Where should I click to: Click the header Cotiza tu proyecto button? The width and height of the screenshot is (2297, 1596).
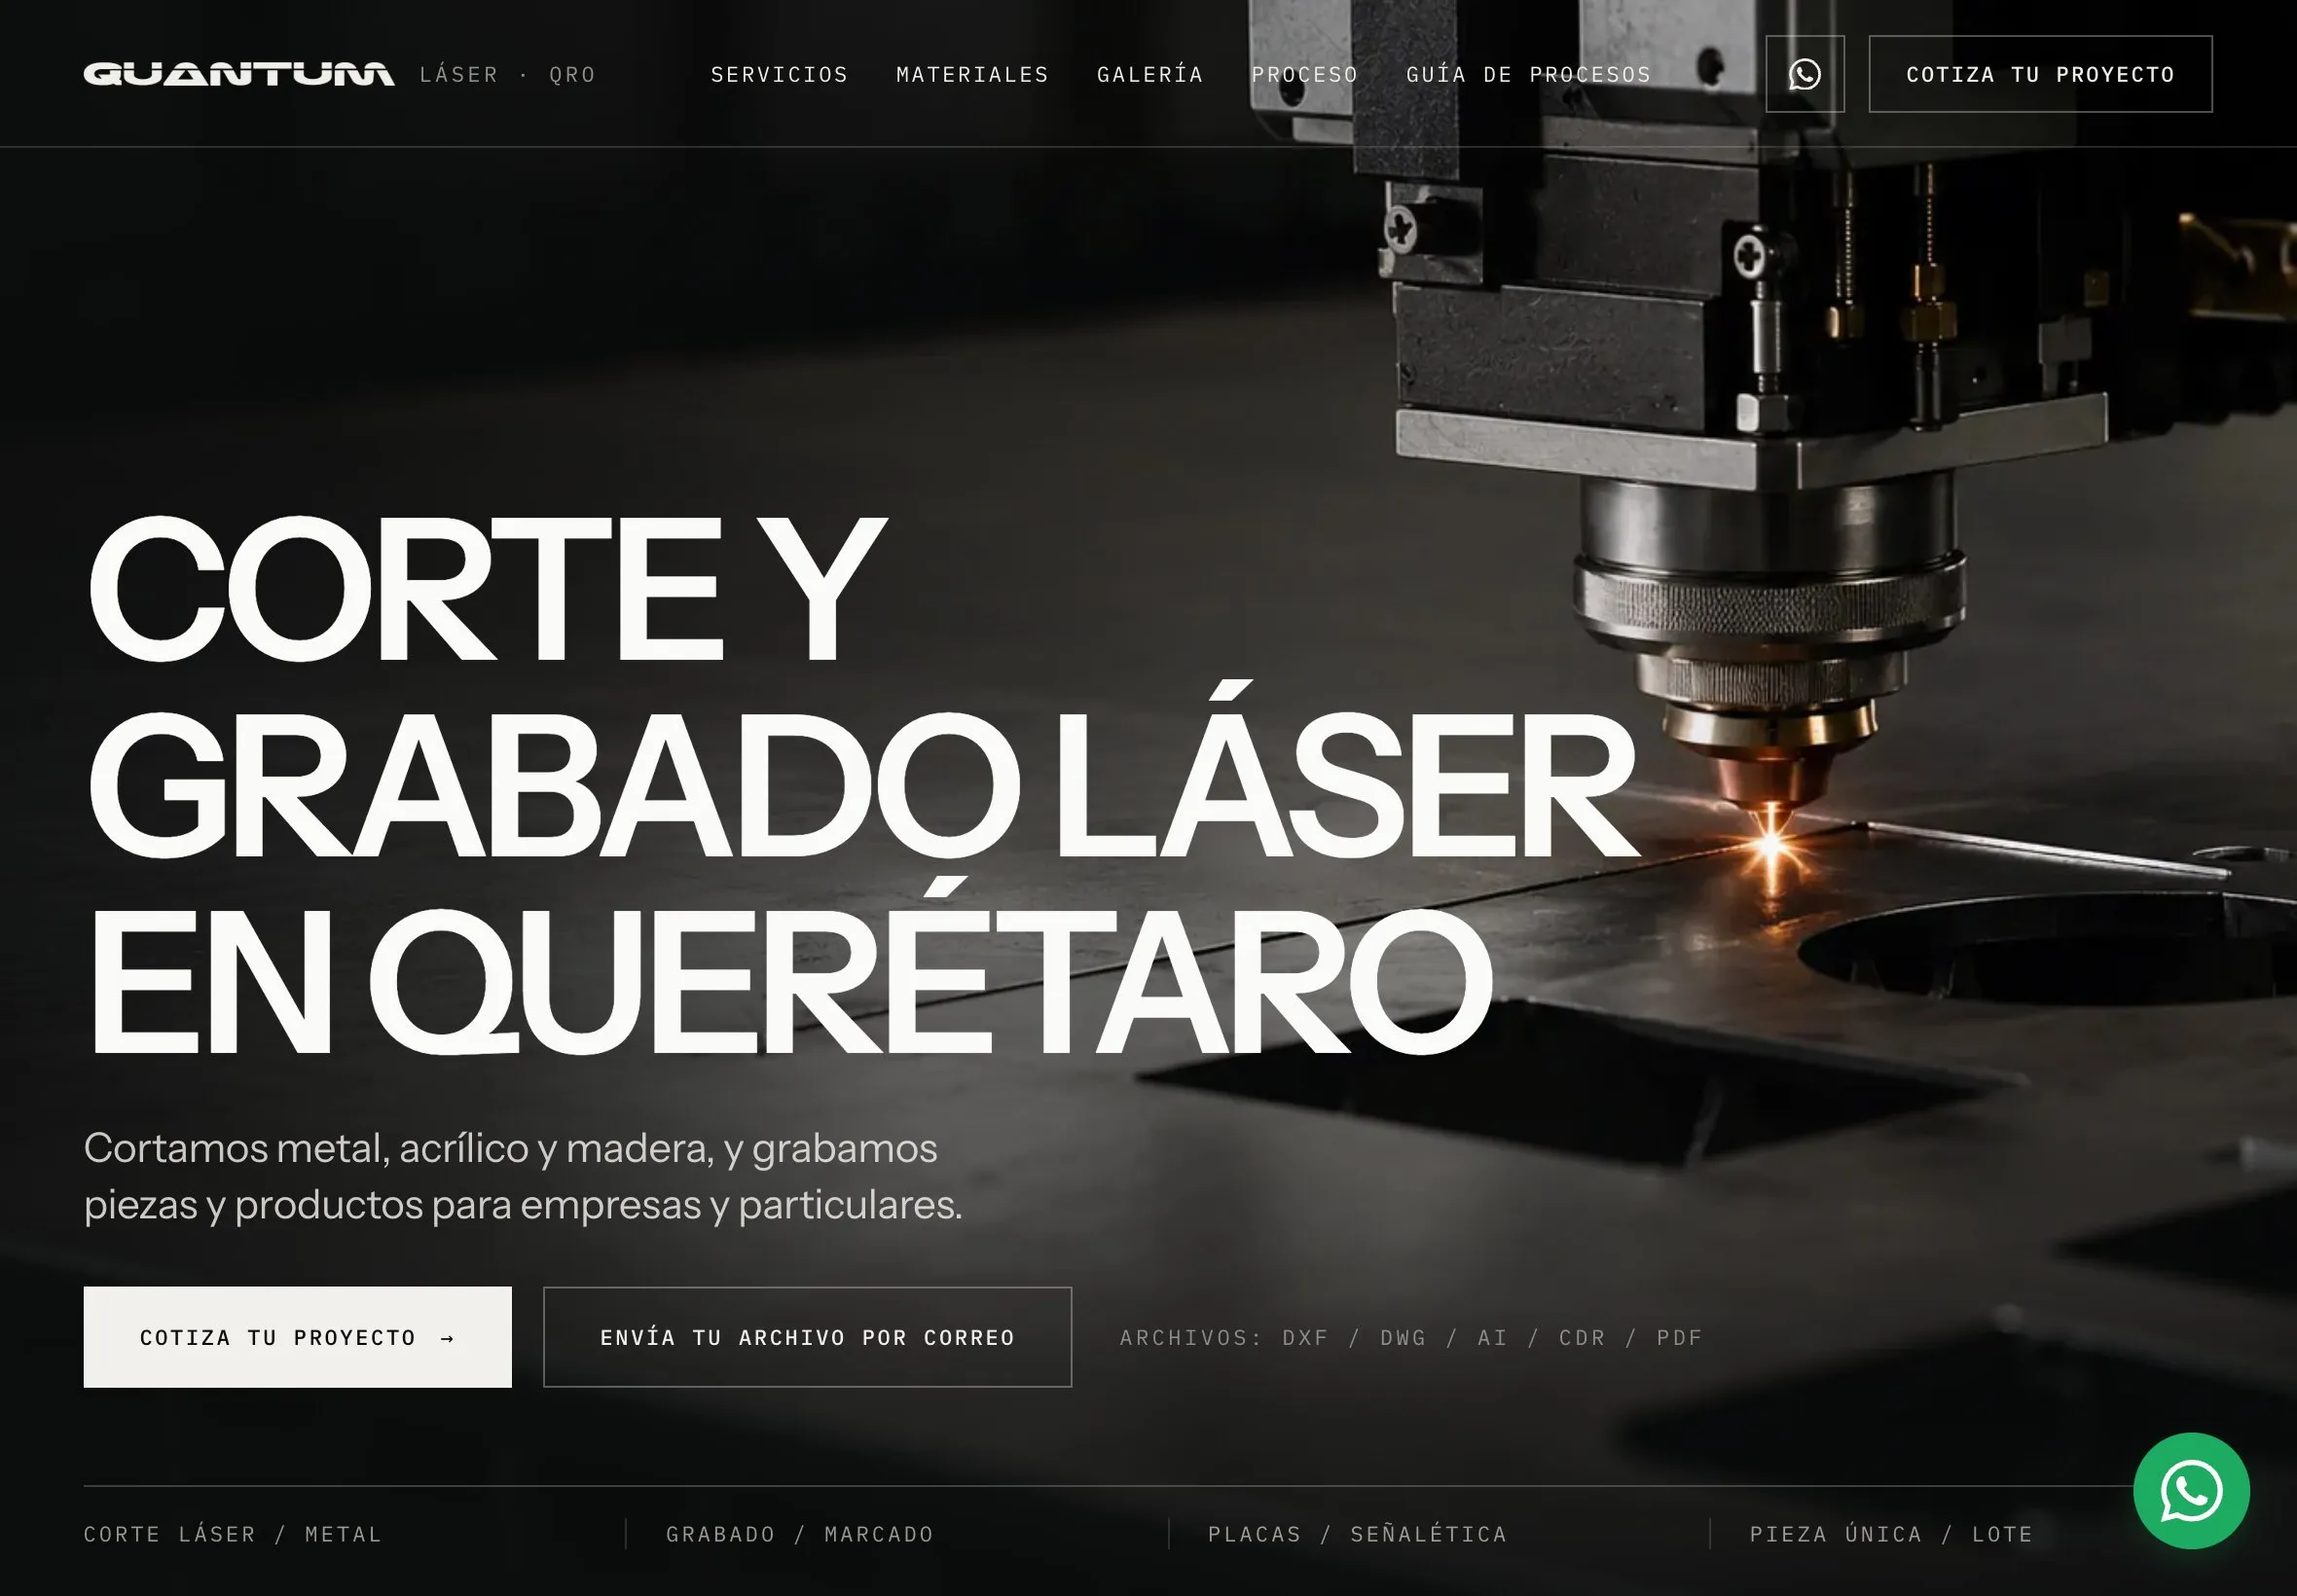(x=2040, y=74)
